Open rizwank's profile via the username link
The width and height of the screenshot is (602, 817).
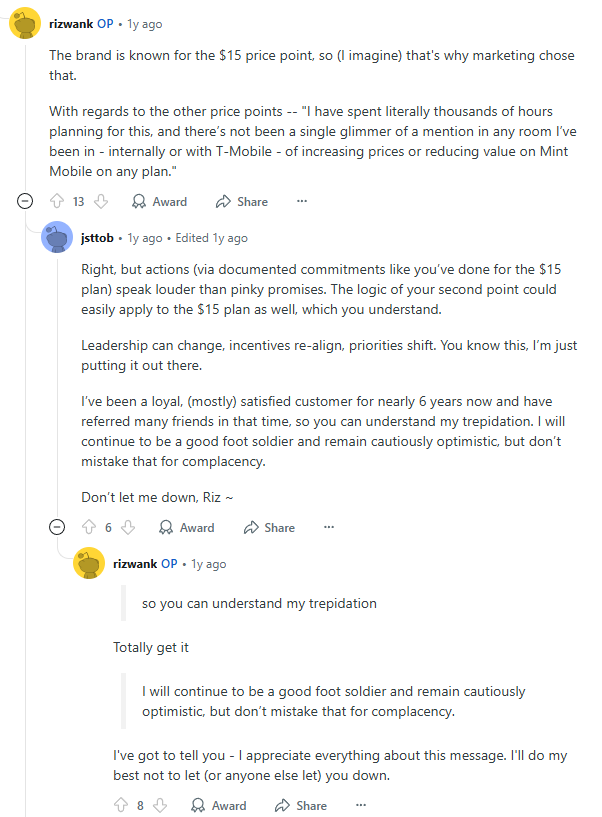pos(73,23)
